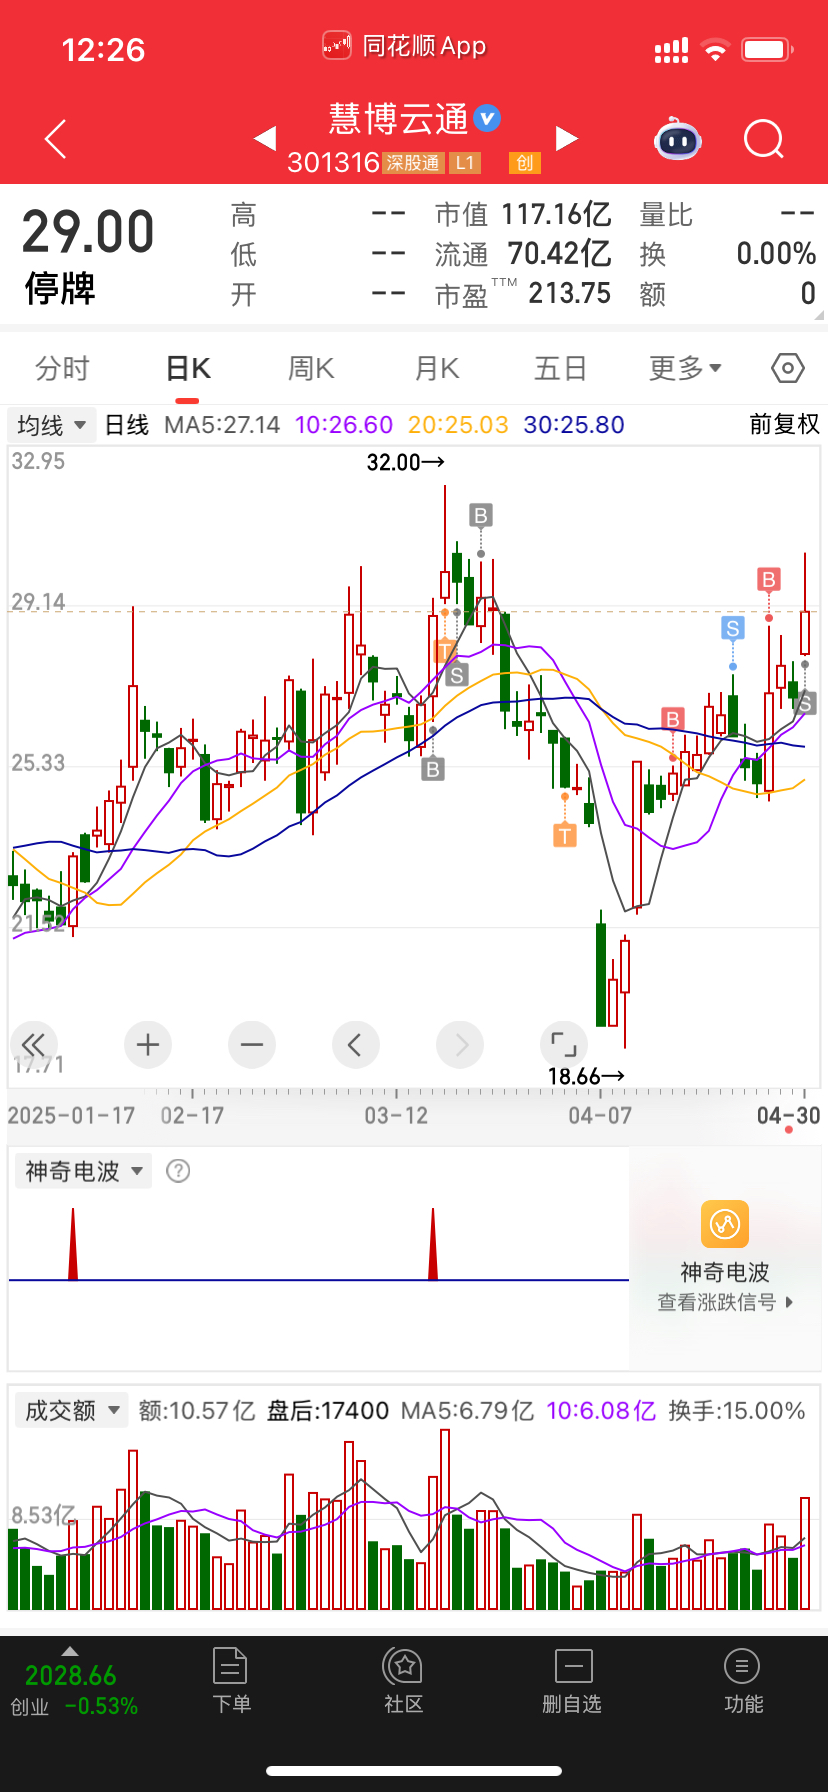Switch to previous stock with left triangle

click(265, 138)
